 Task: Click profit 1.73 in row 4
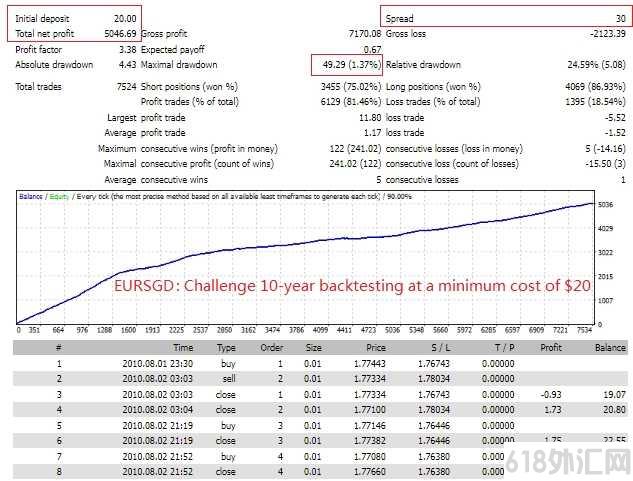553,410
